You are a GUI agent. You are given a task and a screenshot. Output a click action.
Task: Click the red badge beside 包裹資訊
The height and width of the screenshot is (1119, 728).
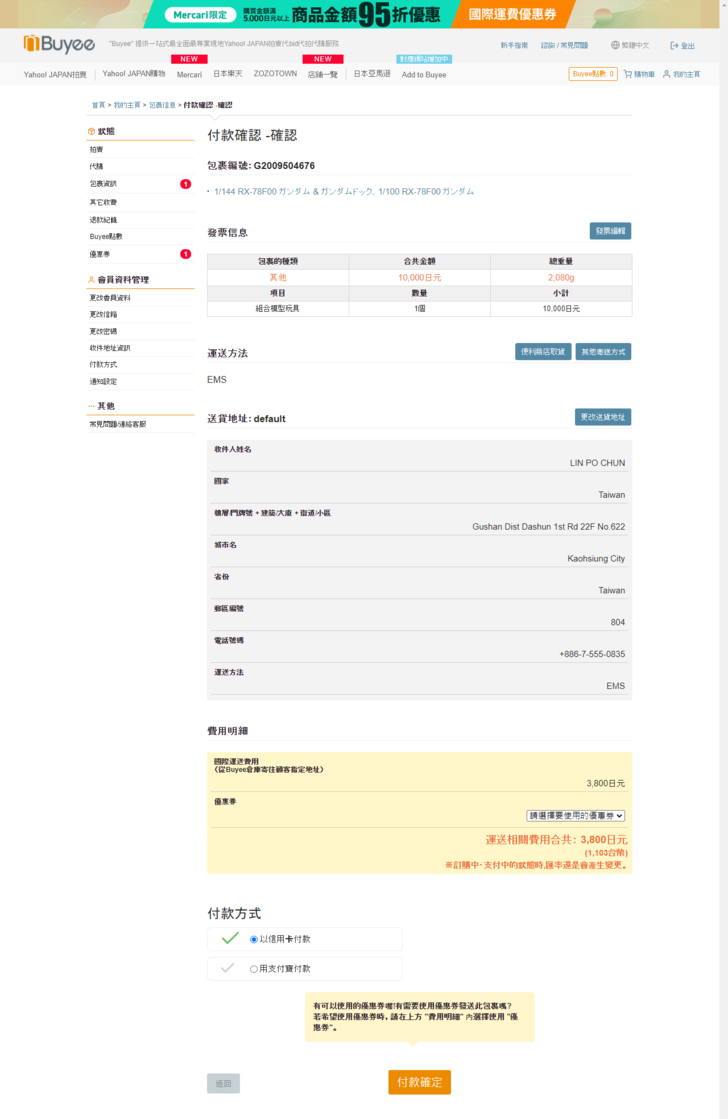coord(186,184)
